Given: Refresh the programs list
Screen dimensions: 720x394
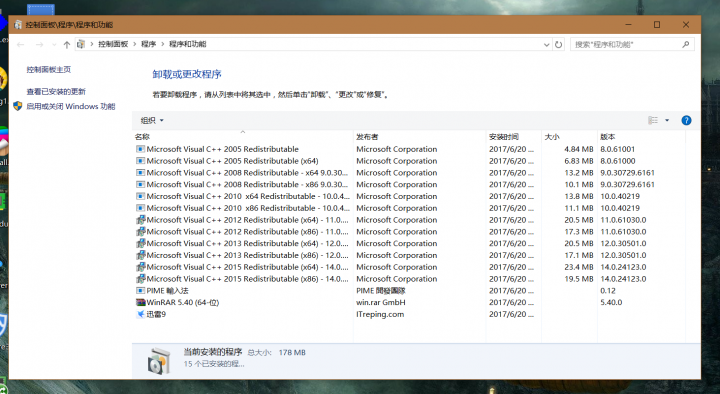Looking at the screenshot, I should (558, 45).
